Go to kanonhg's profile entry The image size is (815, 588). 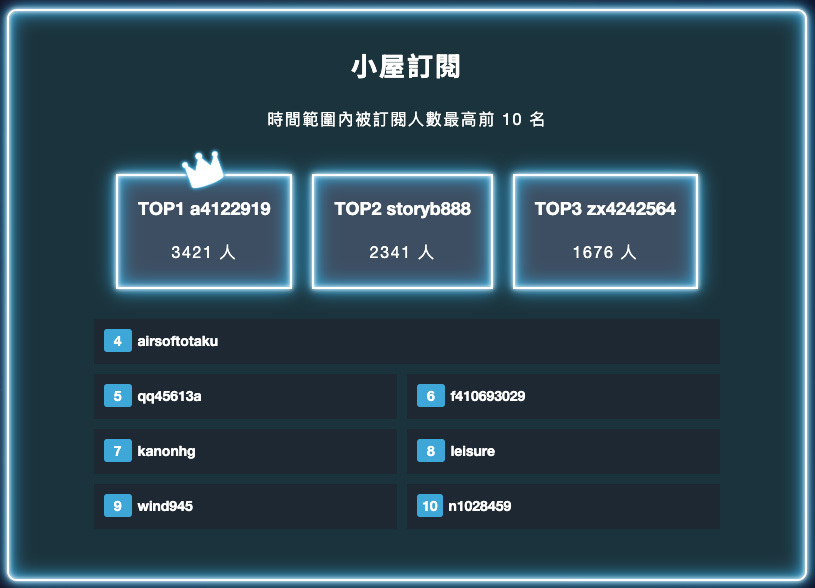tap(167, 451)
